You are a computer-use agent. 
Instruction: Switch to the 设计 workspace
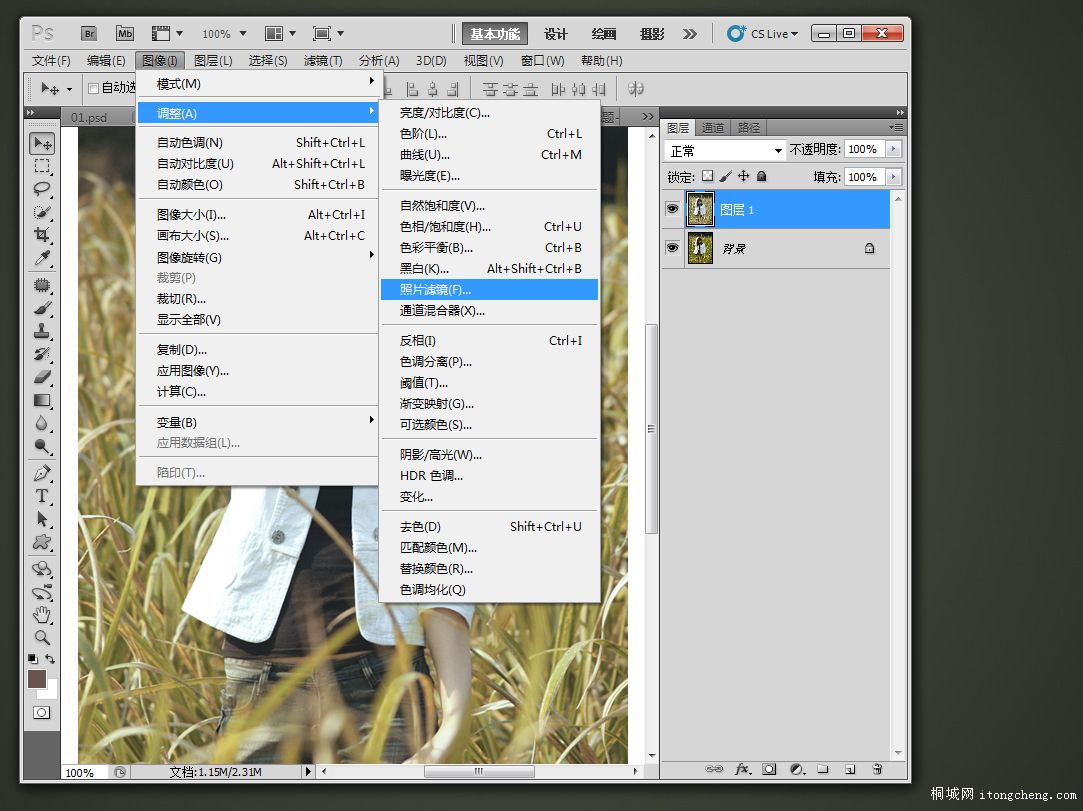[556, 34]
